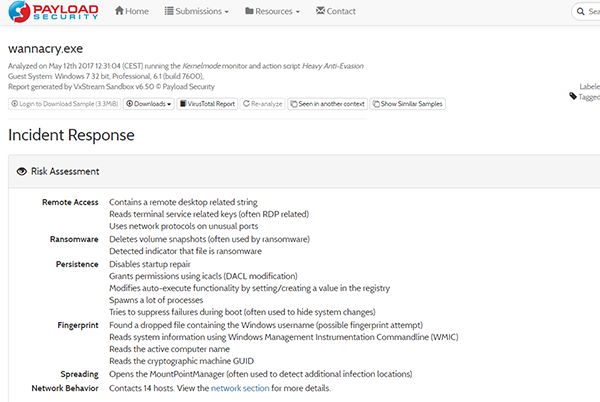Click the Home house icon

[x=119, y=11]
